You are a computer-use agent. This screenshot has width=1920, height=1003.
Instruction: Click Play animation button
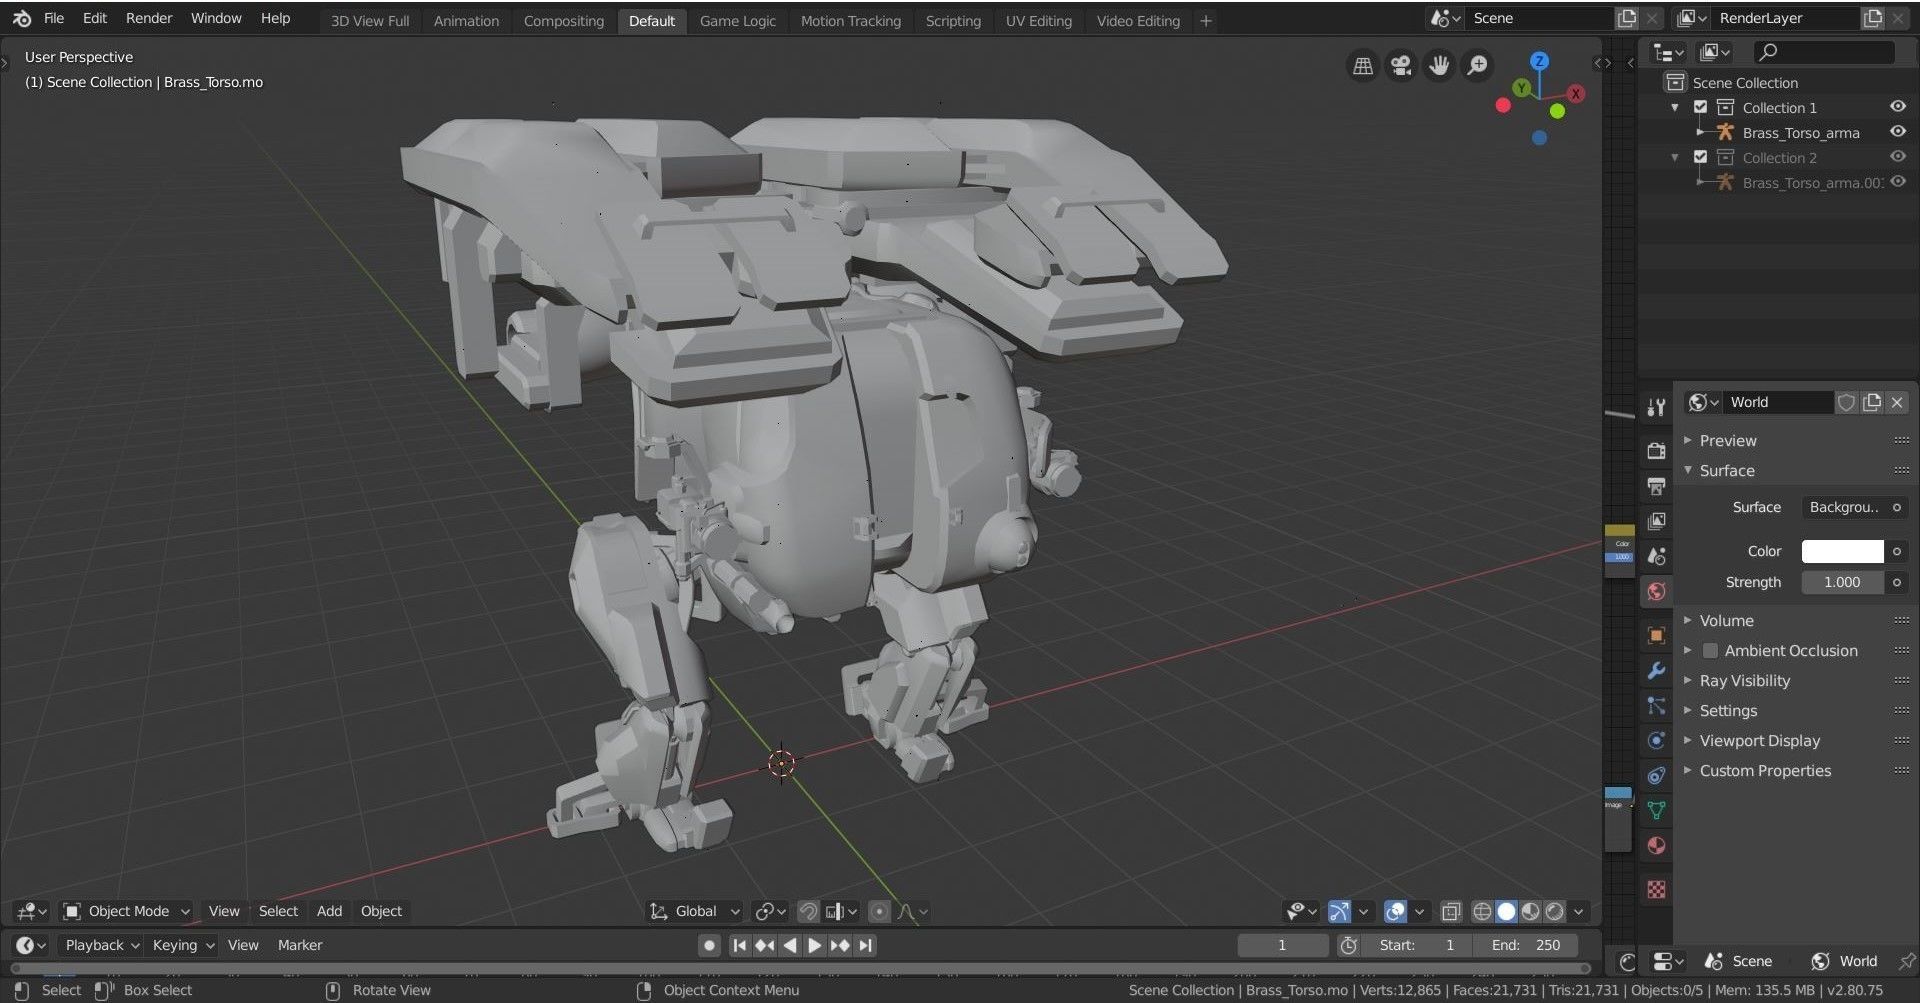[815, 945]
